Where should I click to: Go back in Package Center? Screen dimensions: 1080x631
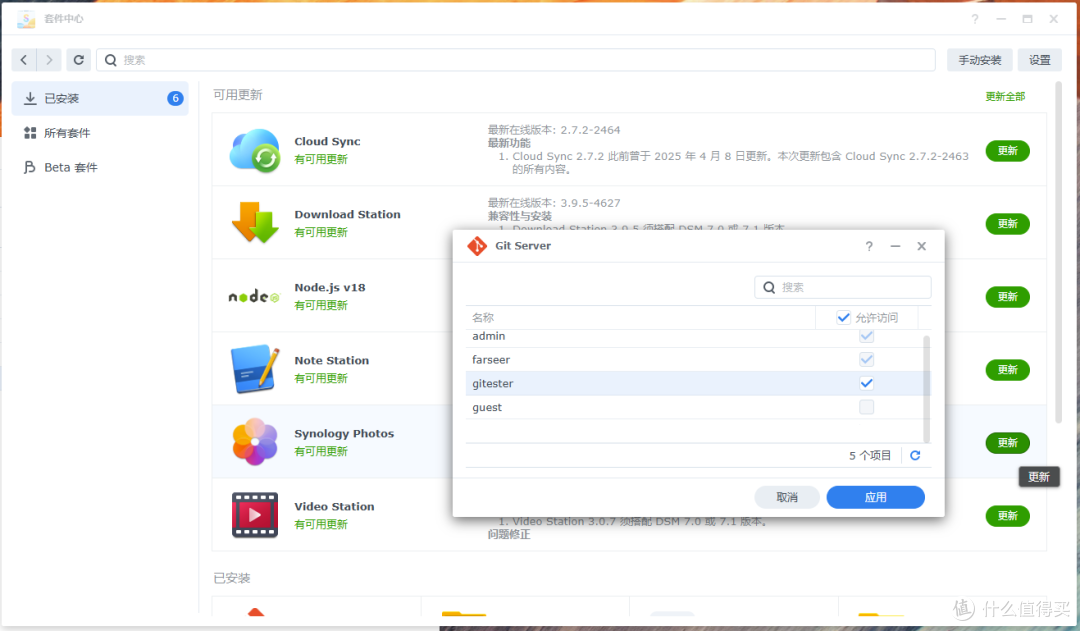(x=24, y=60)
